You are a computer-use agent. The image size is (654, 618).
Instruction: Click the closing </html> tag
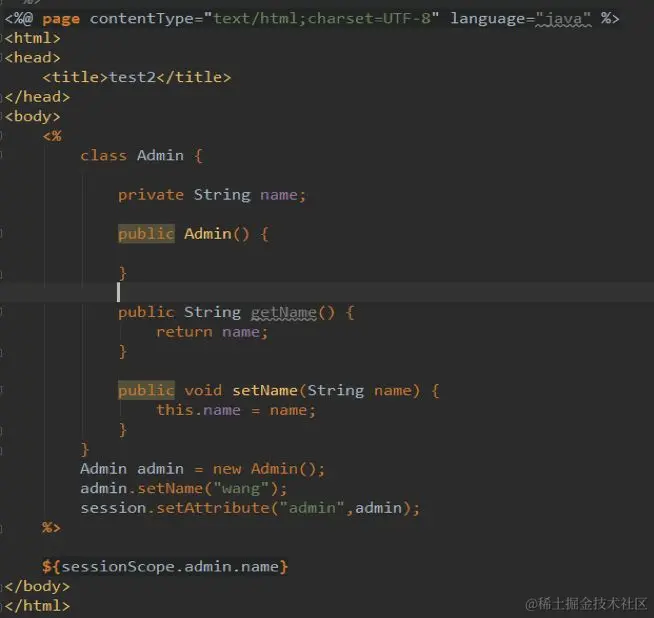(37, 605)
